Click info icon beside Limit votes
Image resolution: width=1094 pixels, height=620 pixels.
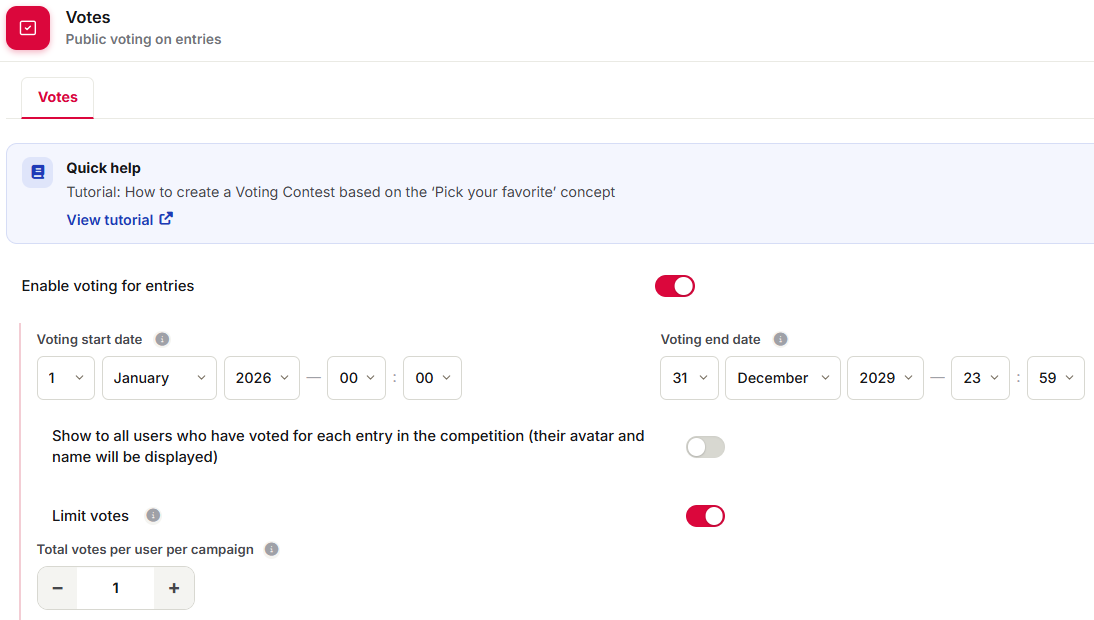click(153, 515)
